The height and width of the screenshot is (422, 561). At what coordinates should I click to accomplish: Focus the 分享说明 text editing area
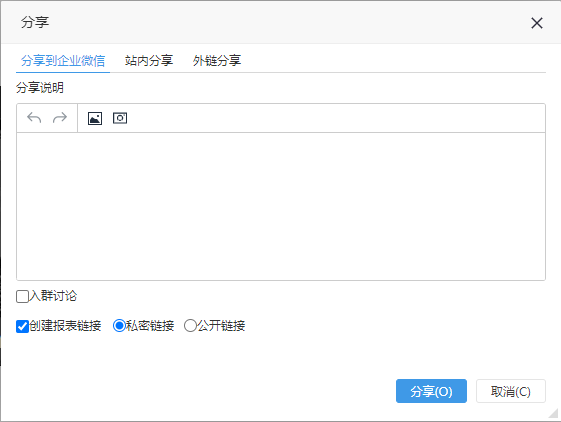[x=281, y=207]
